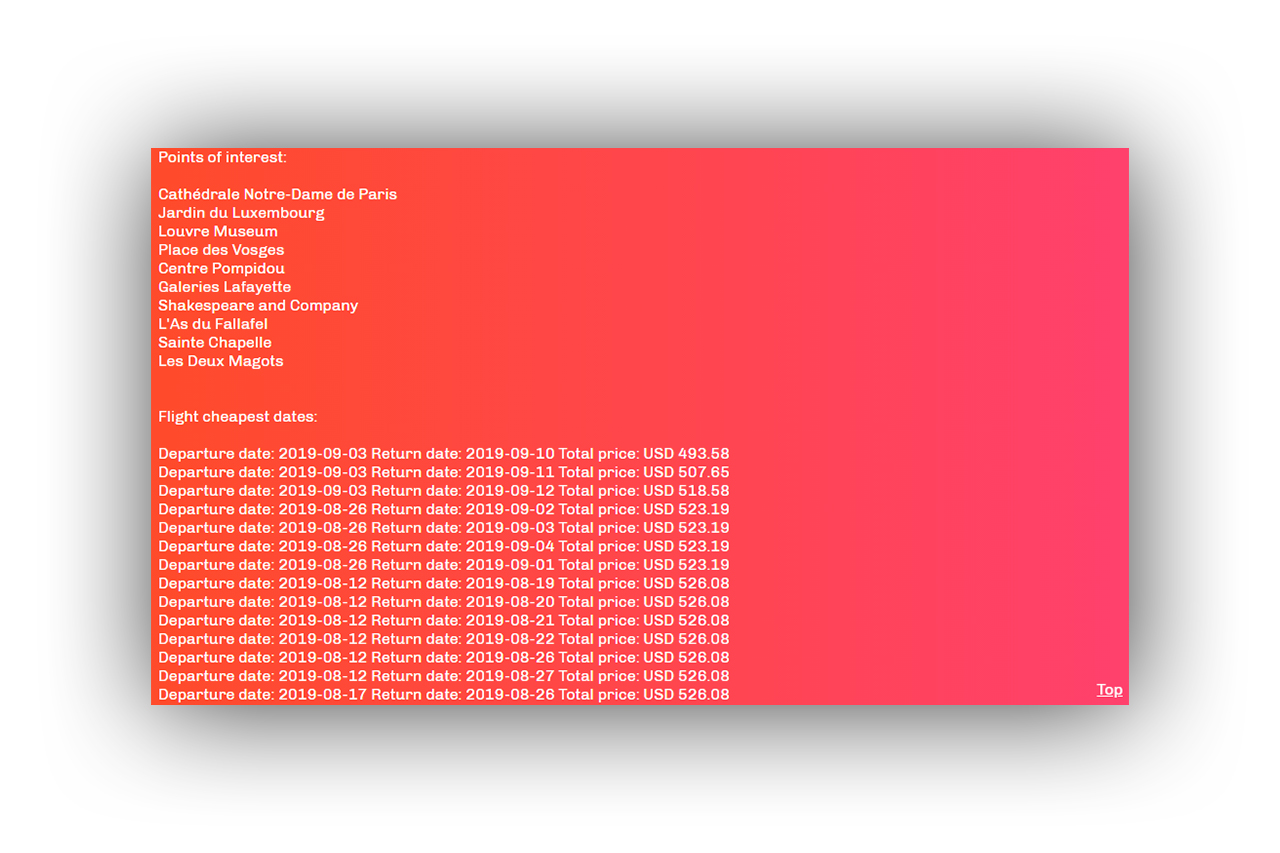Viewport: 1280px width, 853px height.
Task: Click flight row returning 2019-08-19
Action: 444,583
